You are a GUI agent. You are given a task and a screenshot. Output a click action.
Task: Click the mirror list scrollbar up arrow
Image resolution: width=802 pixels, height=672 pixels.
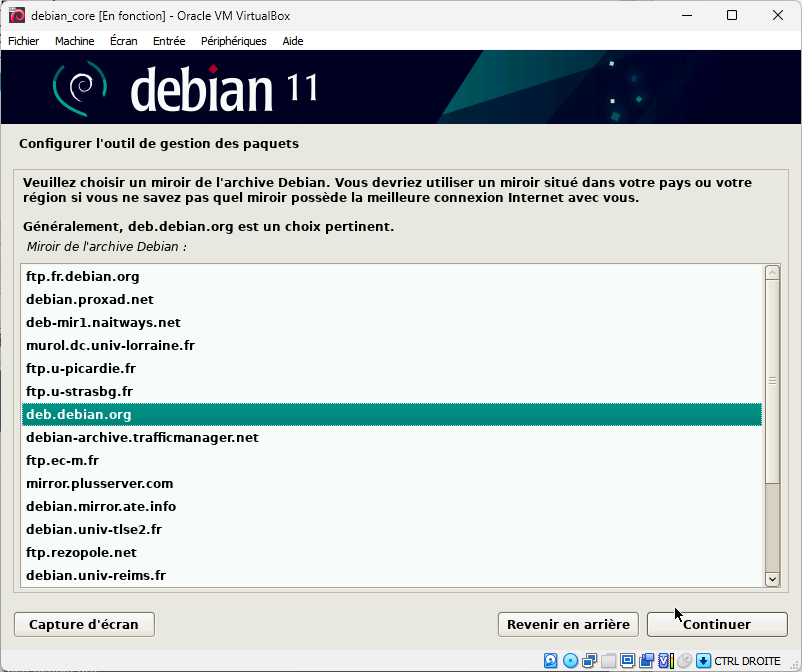pos(772,273)
